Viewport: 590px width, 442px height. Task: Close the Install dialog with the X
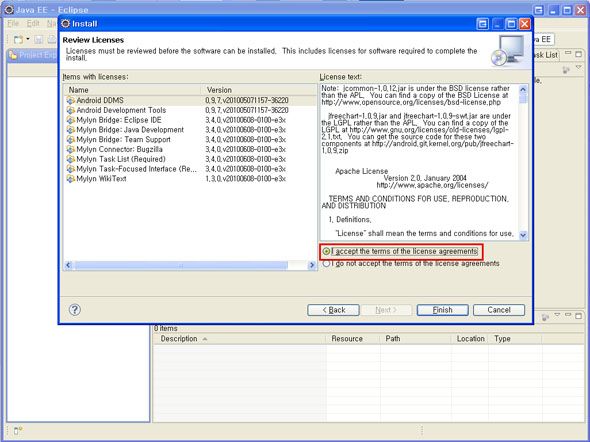(x=525, y=24)
